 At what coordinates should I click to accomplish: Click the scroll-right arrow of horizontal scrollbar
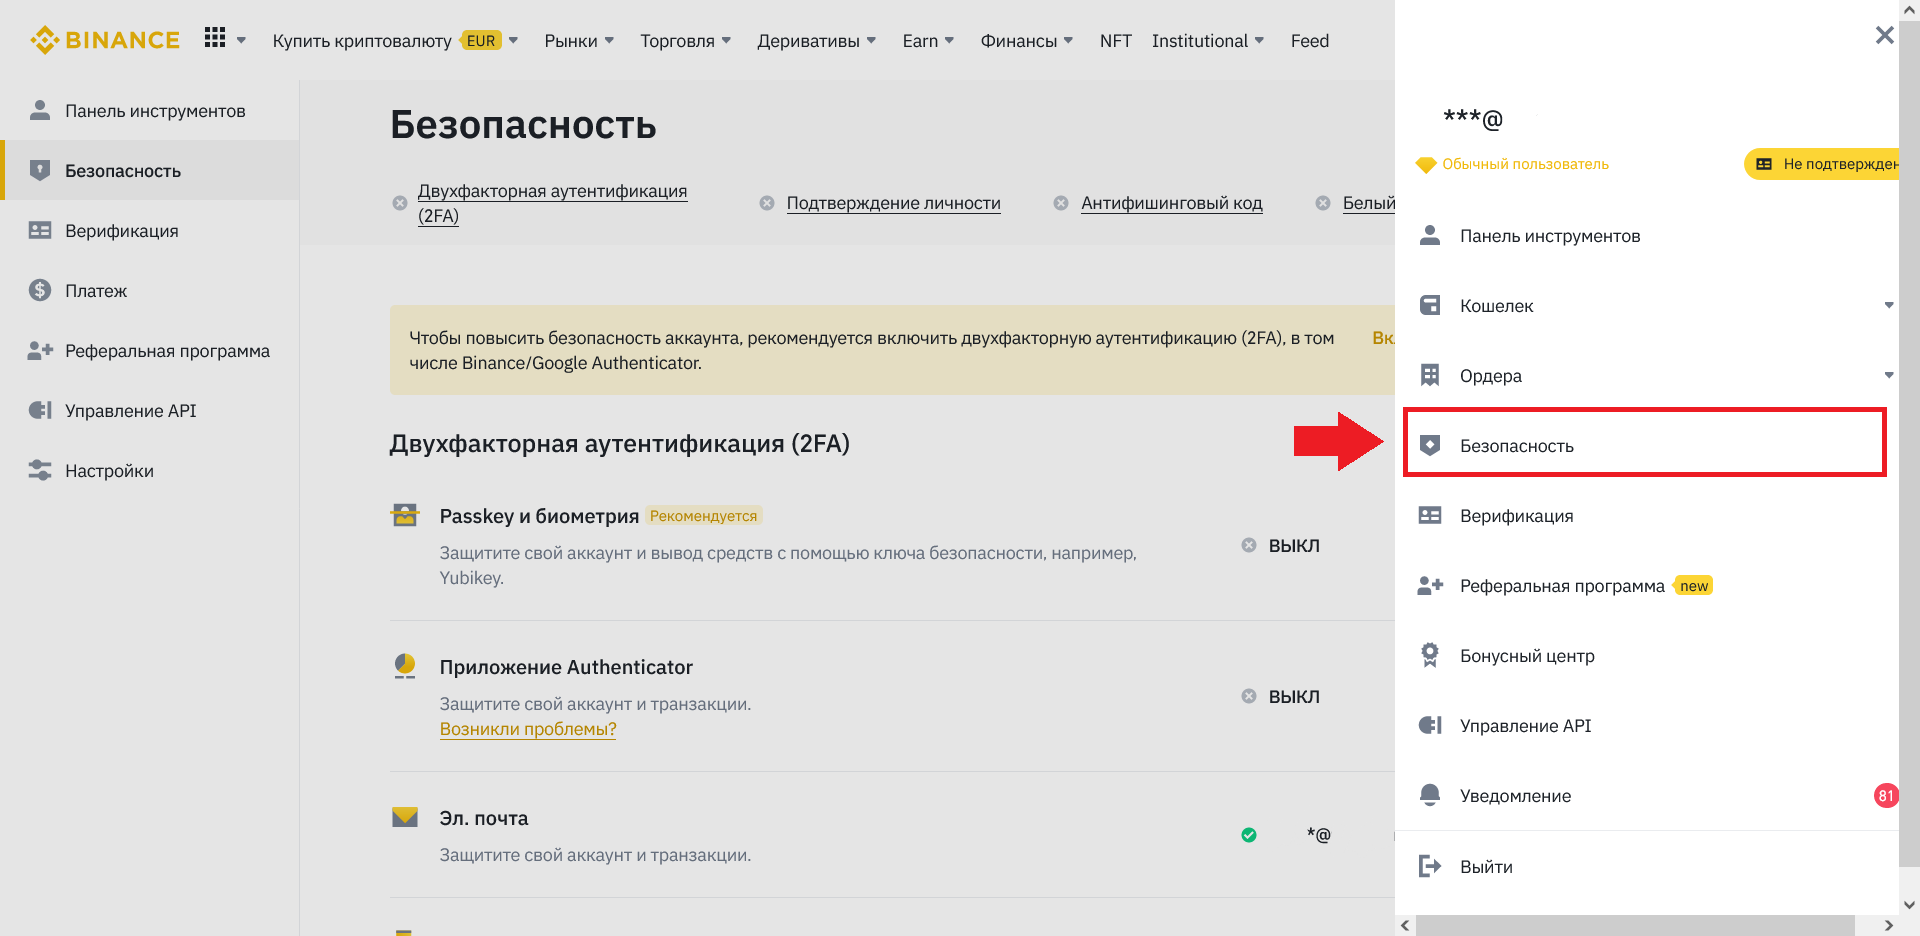pos(1888,926)
